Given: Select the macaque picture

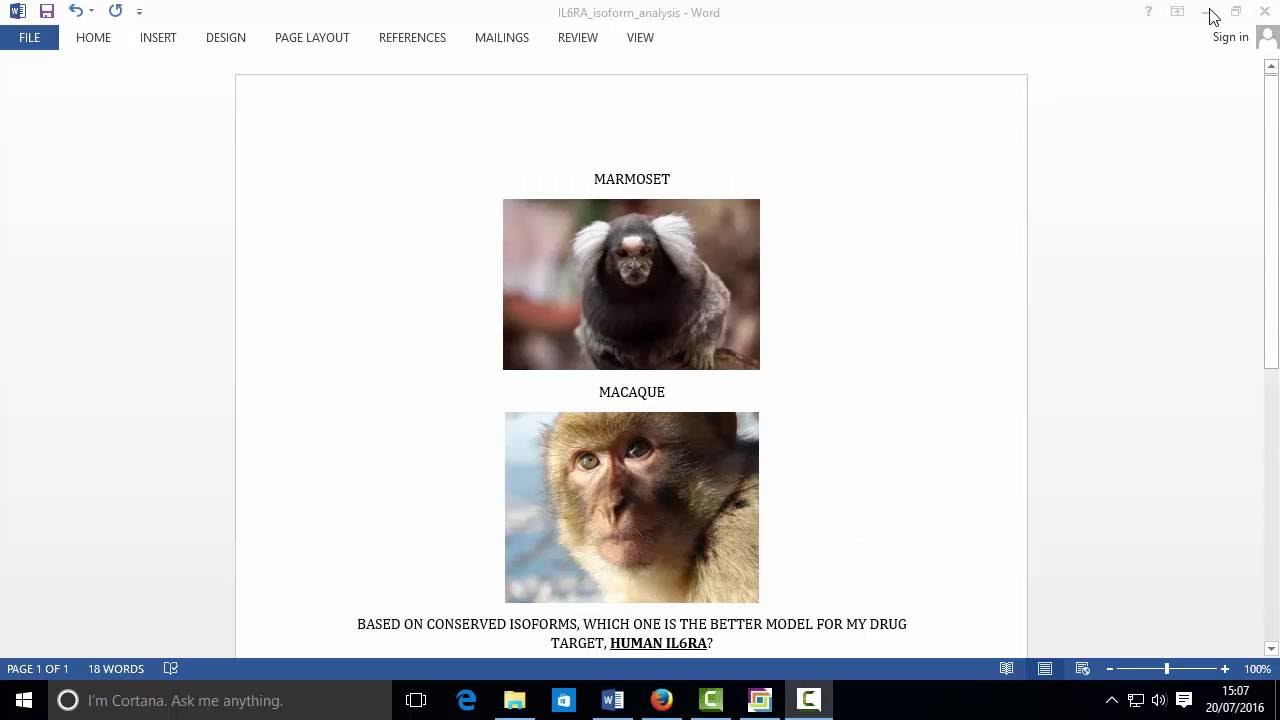Looking at the screenshot, I should point(632,507).
